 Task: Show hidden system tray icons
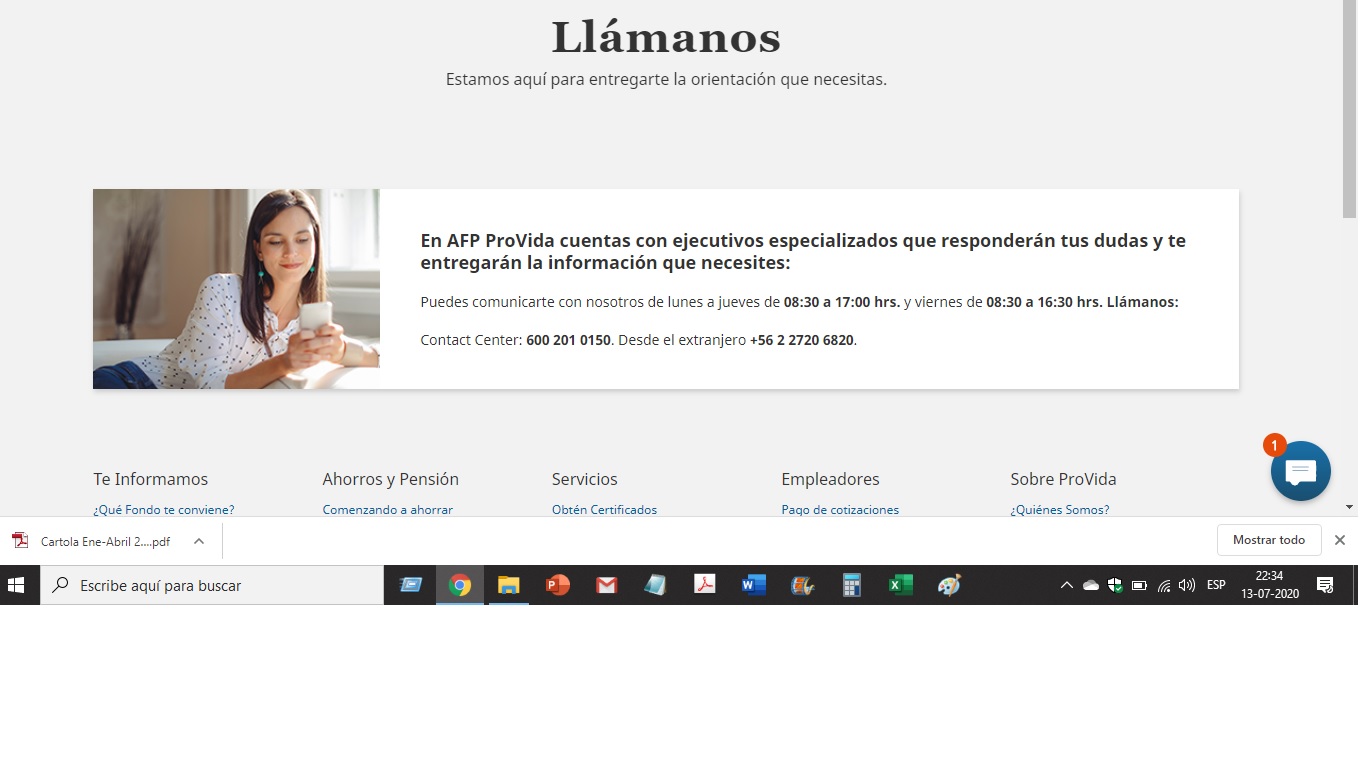[1067, 585]
